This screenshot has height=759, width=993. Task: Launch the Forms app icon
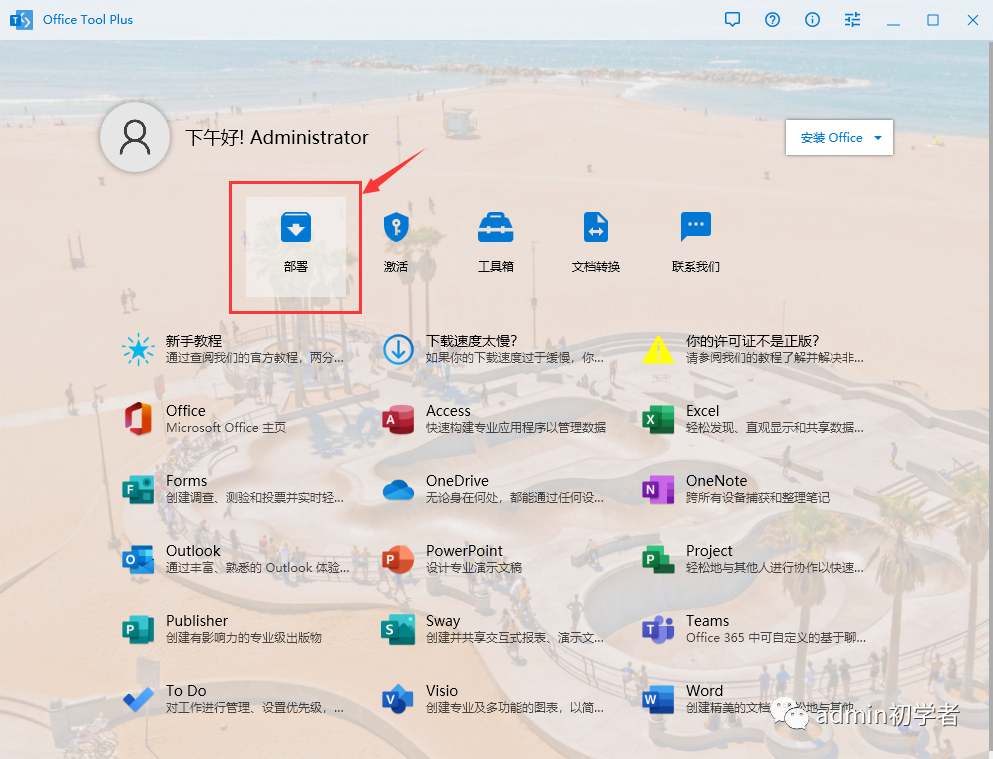138,489
